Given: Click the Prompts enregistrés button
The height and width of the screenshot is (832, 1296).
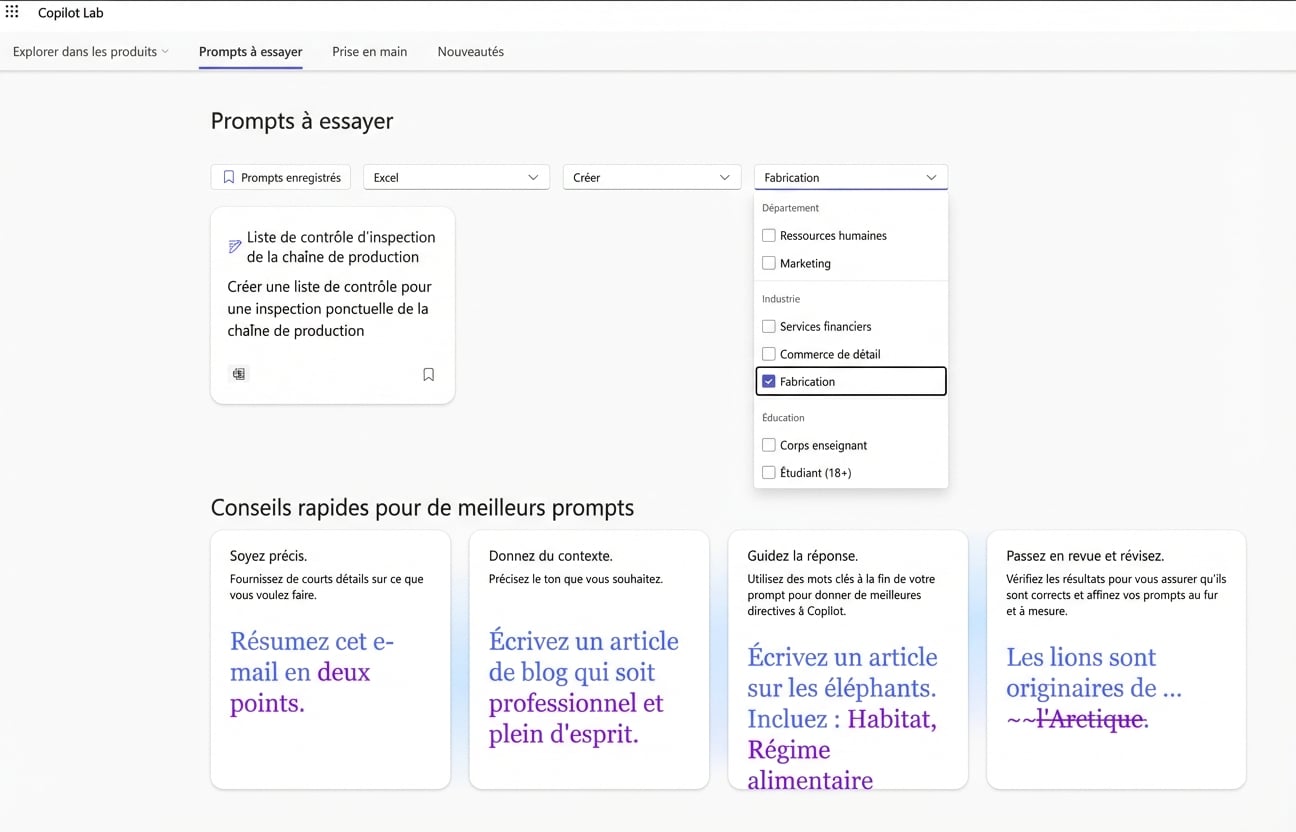Looking at the screenshot, I should 280,176.
